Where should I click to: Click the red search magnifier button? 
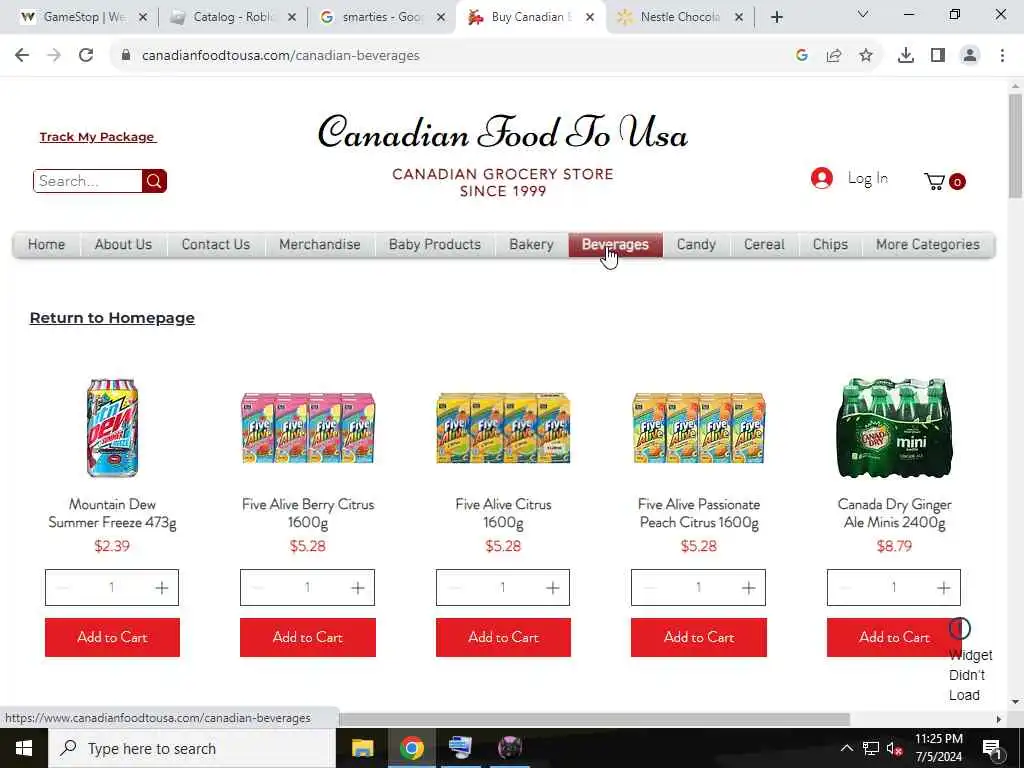pyautogui.click(x=154, y=181)
